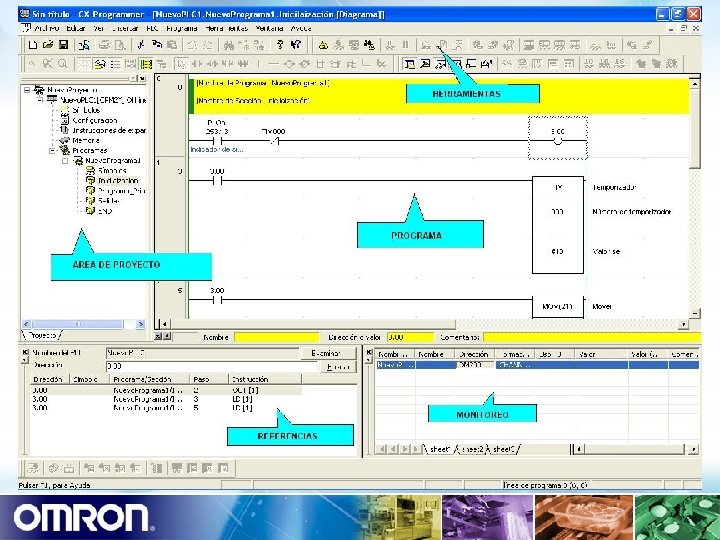Select Configuración in the project tree
This screenshot has width=720, height=540.
[x=94, y=120]
